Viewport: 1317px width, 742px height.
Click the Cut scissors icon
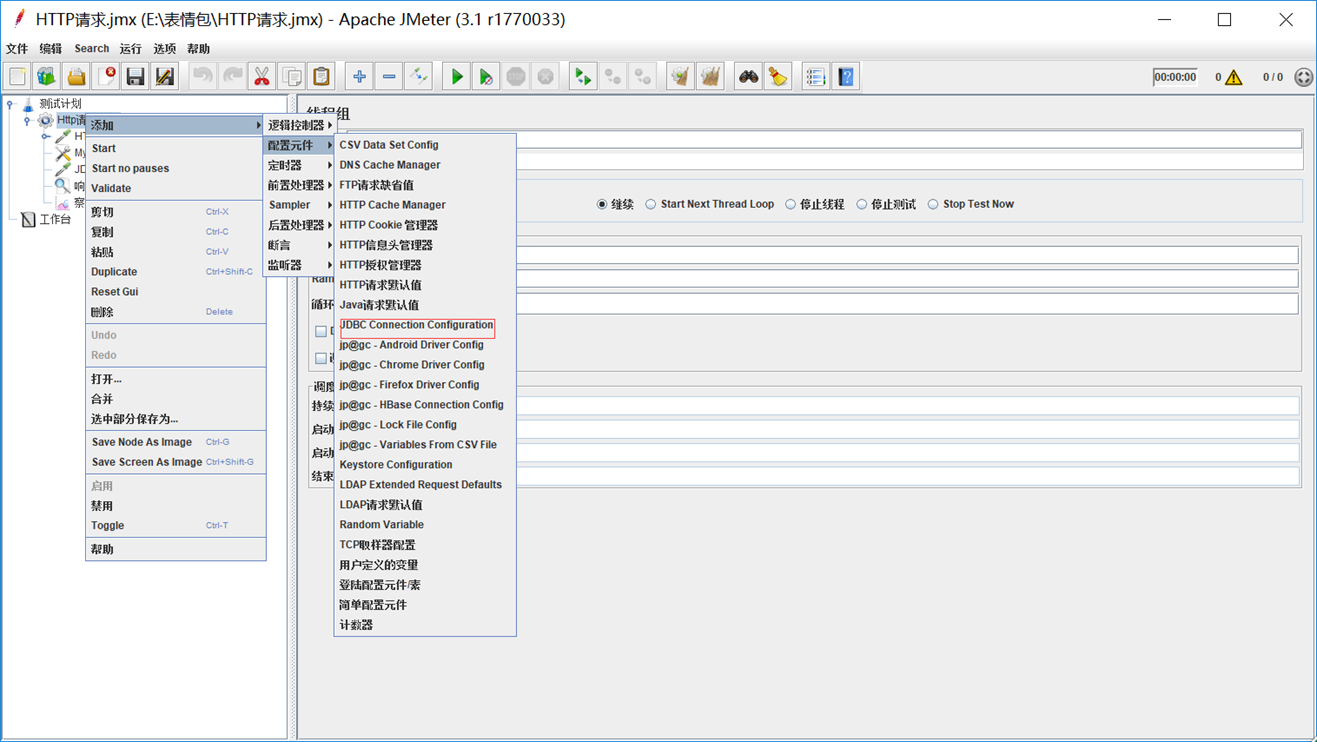tap(262, 77)
